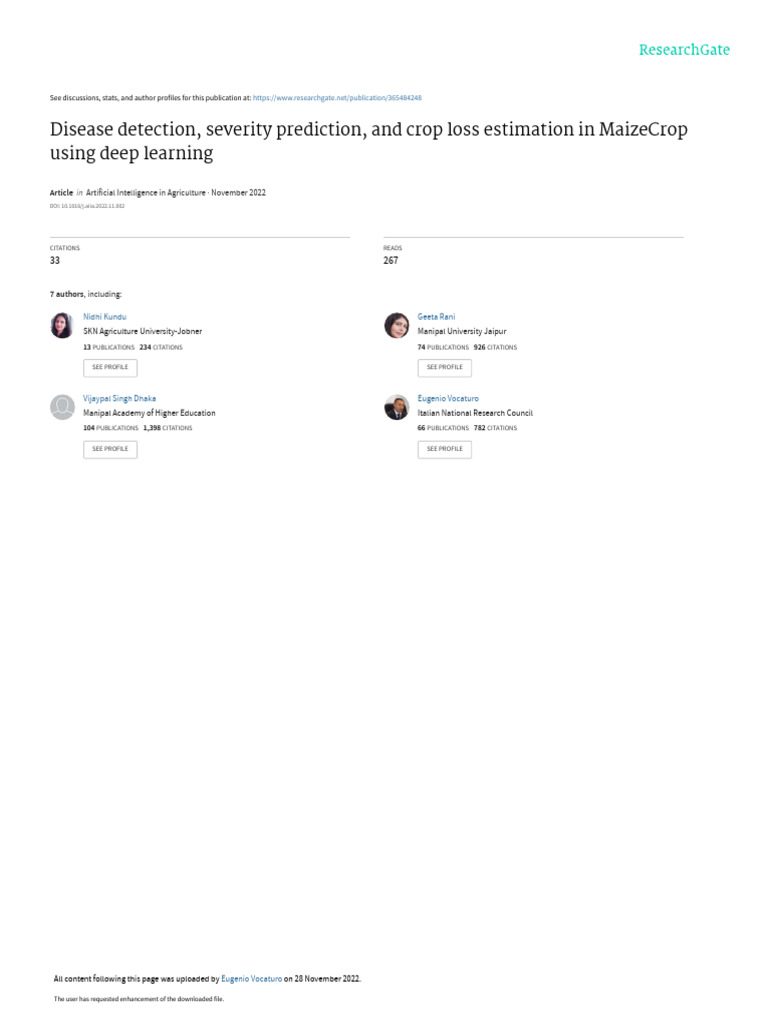Viewport: 768px width, 1024px height.
Task: Click the paper title heading
Action: coord(368,141)
